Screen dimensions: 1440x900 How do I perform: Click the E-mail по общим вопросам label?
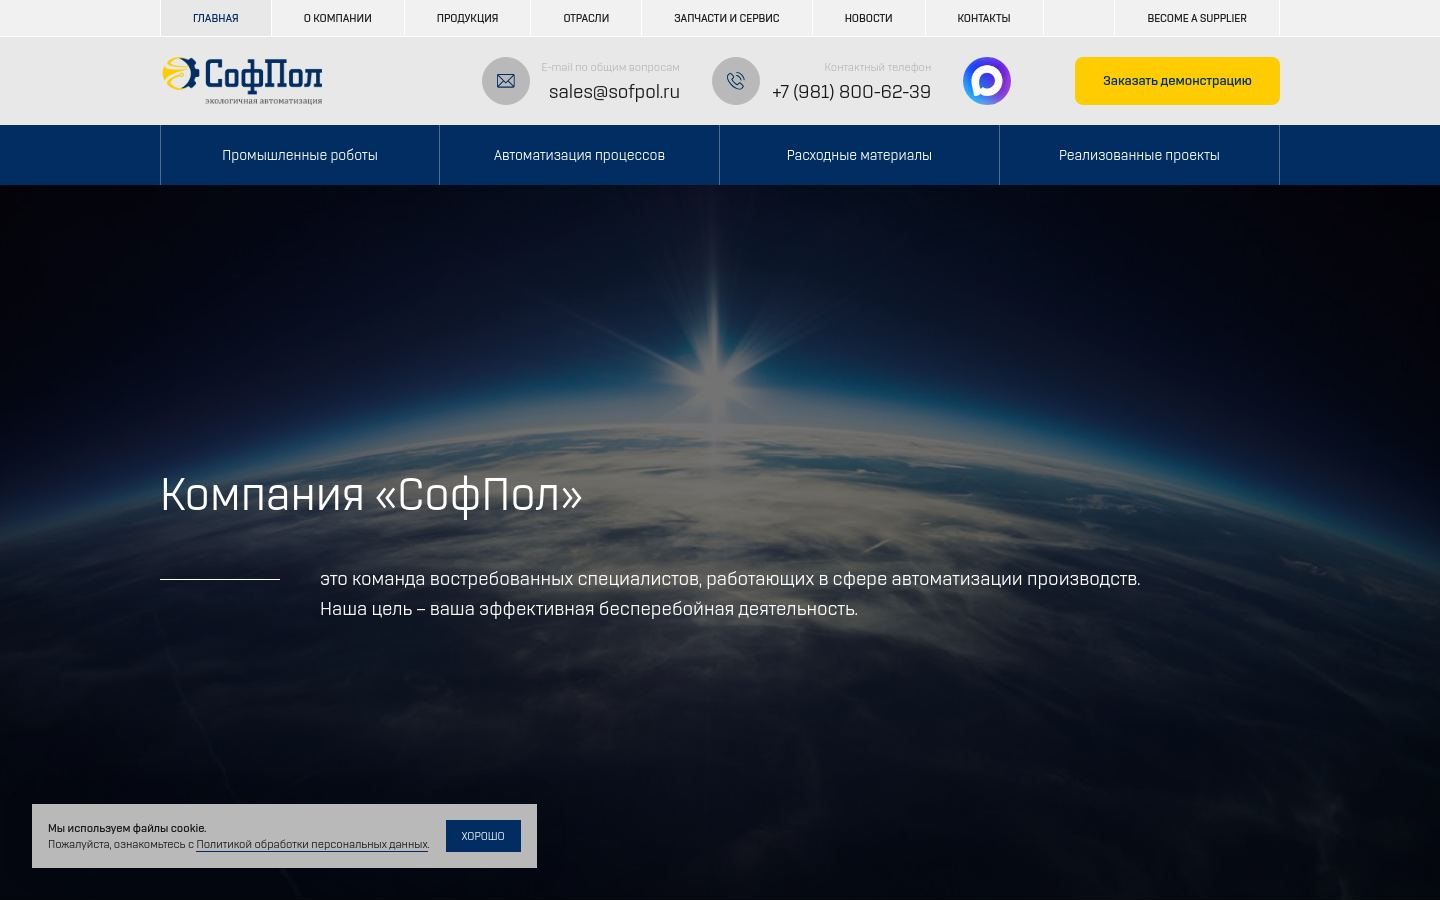610,67
